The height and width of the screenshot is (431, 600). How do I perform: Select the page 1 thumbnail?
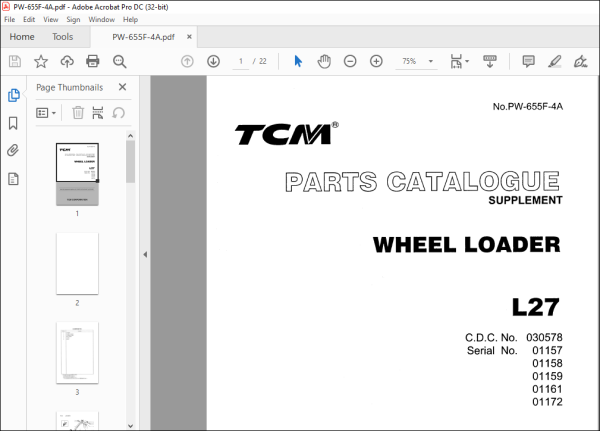coord(77,174)
